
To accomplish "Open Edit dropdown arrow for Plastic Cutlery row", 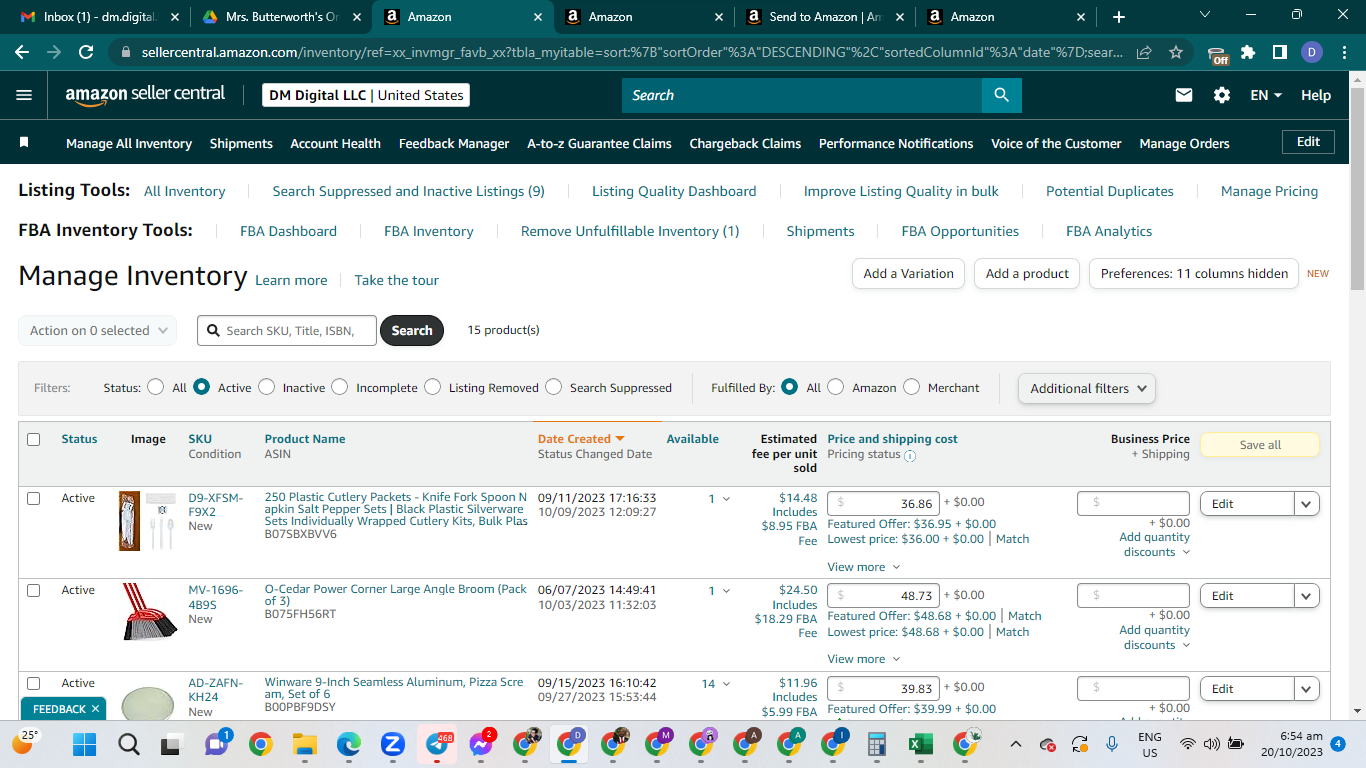I will (1307, 504).
